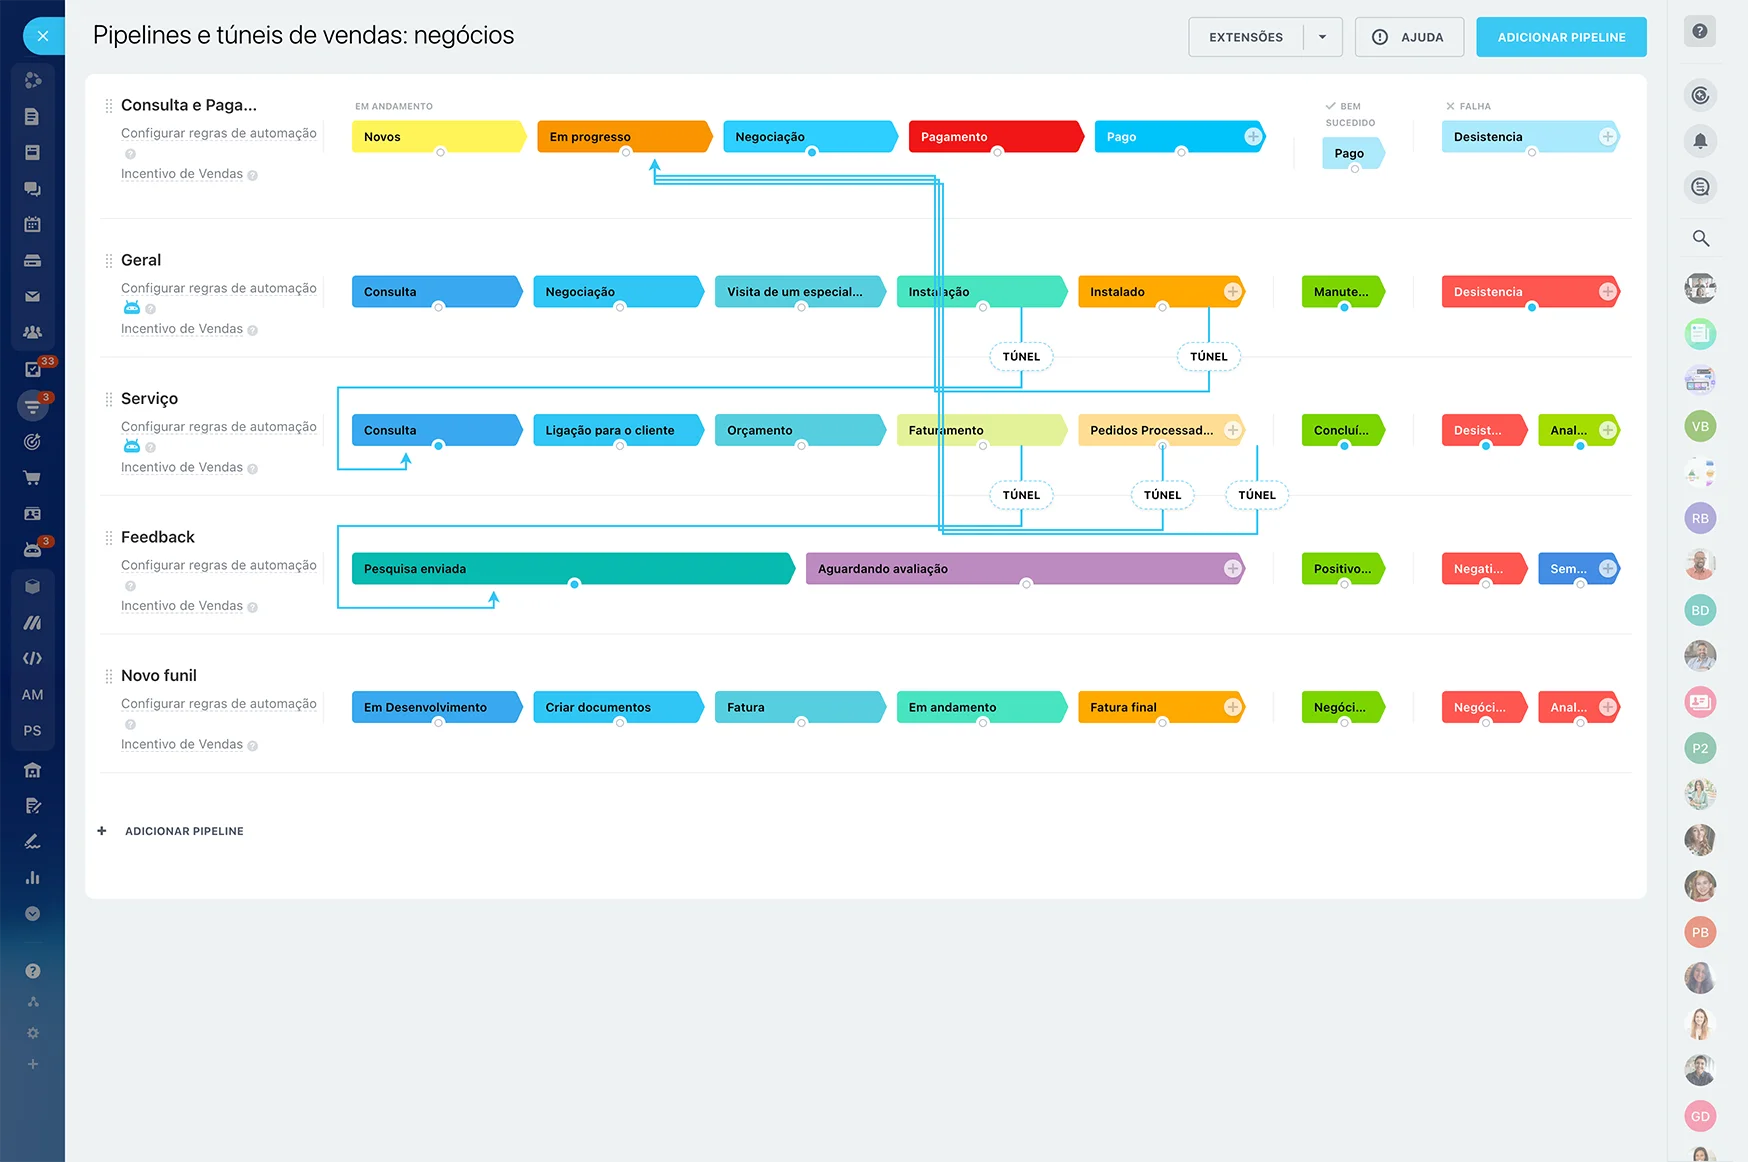Click Incentivo de Vendas under Novo funil
The width and height of the screenshot is (1748, 1162).
click(x=182, y=744)
